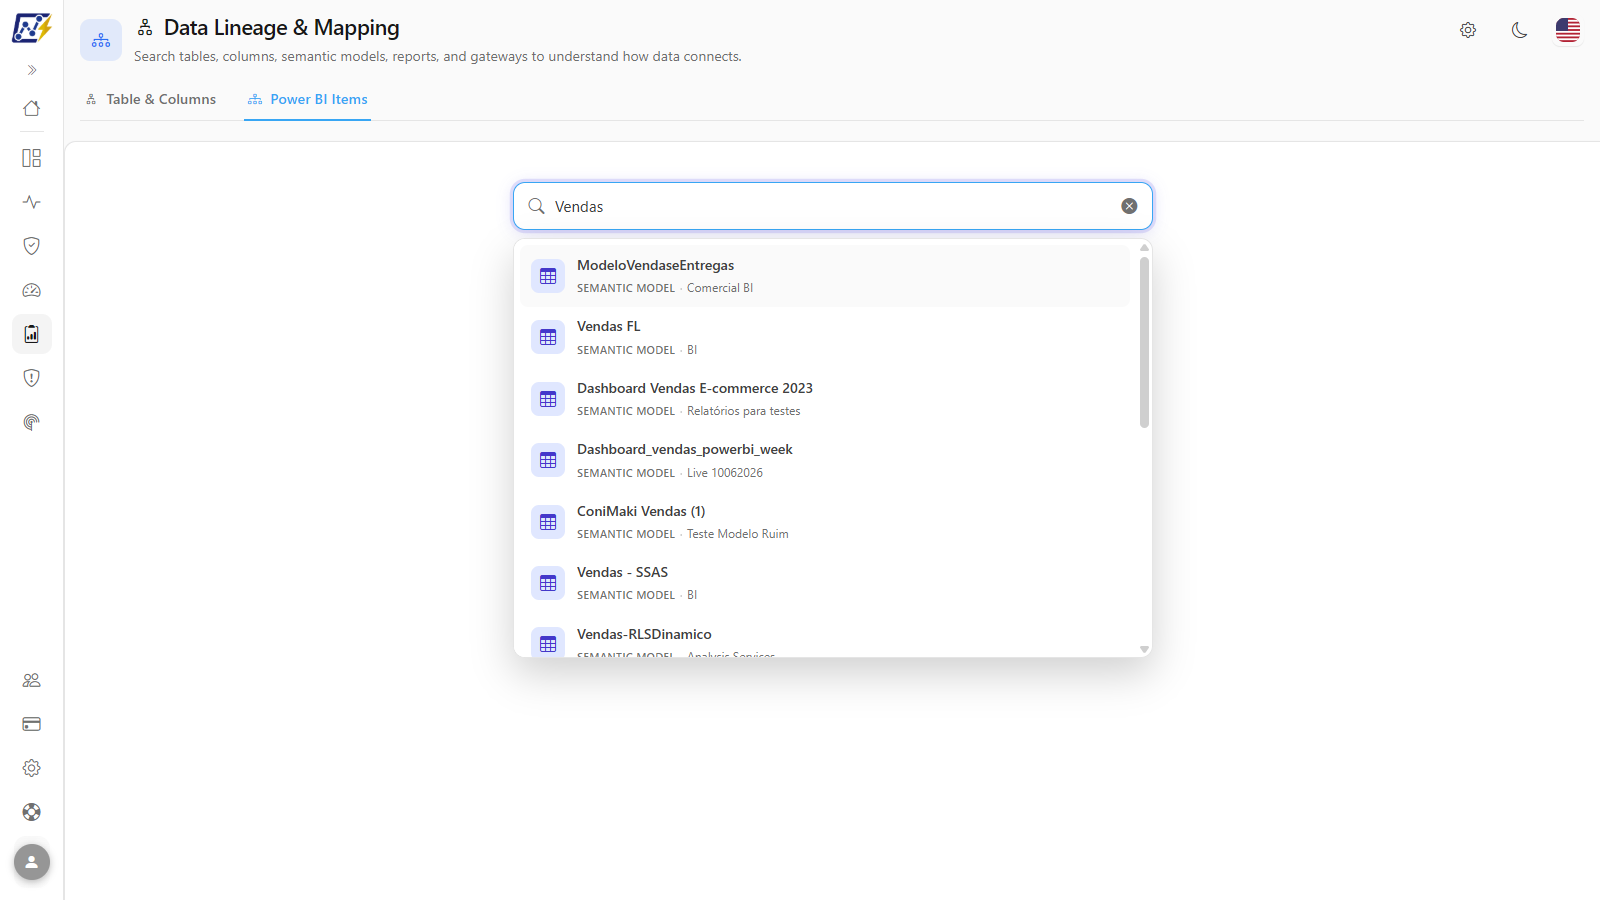Click the scrollbar up arrow in results
This screenshot has width=1600, height=900.
pos(1144,248)
